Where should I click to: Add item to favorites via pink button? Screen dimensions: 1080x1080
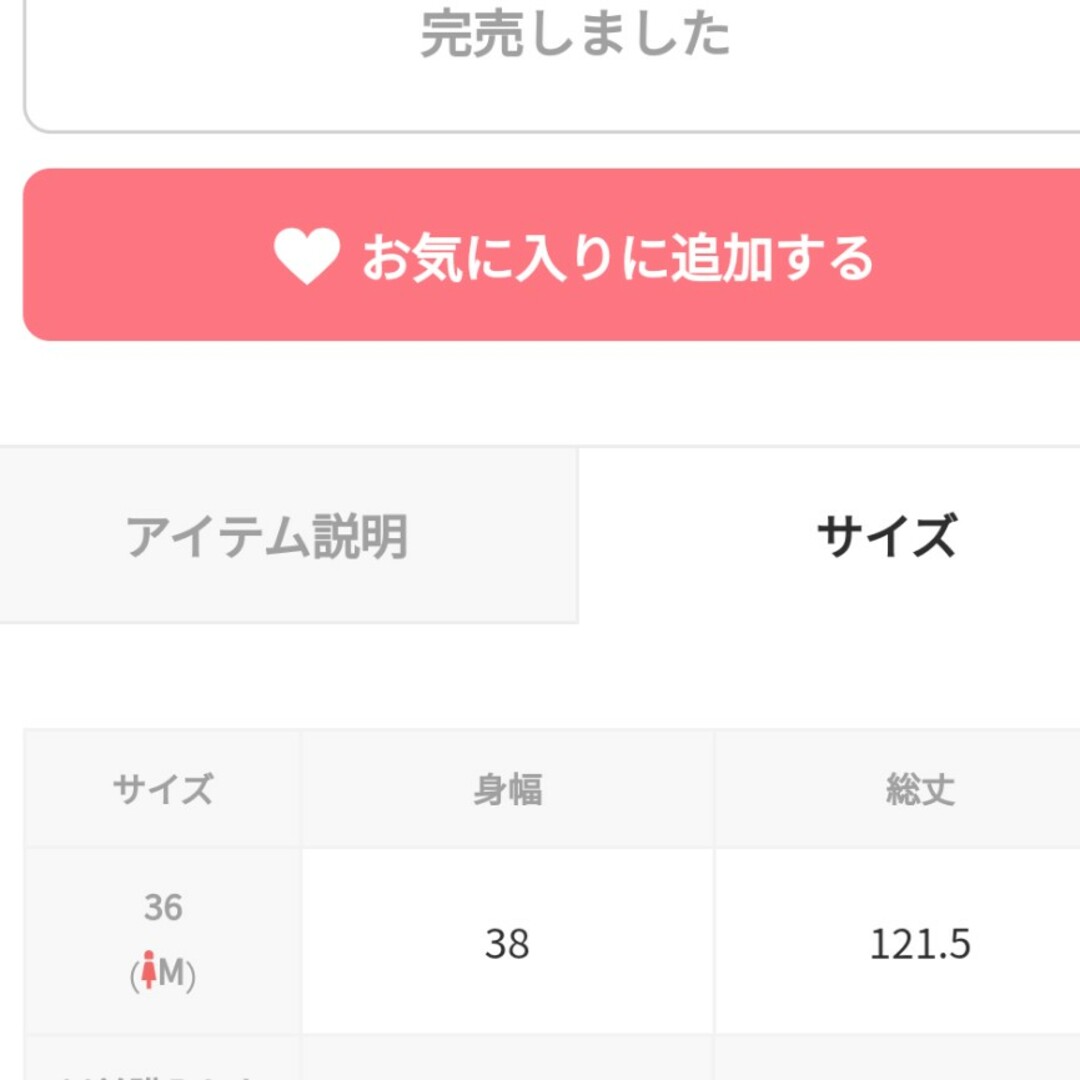coord(551,254)
